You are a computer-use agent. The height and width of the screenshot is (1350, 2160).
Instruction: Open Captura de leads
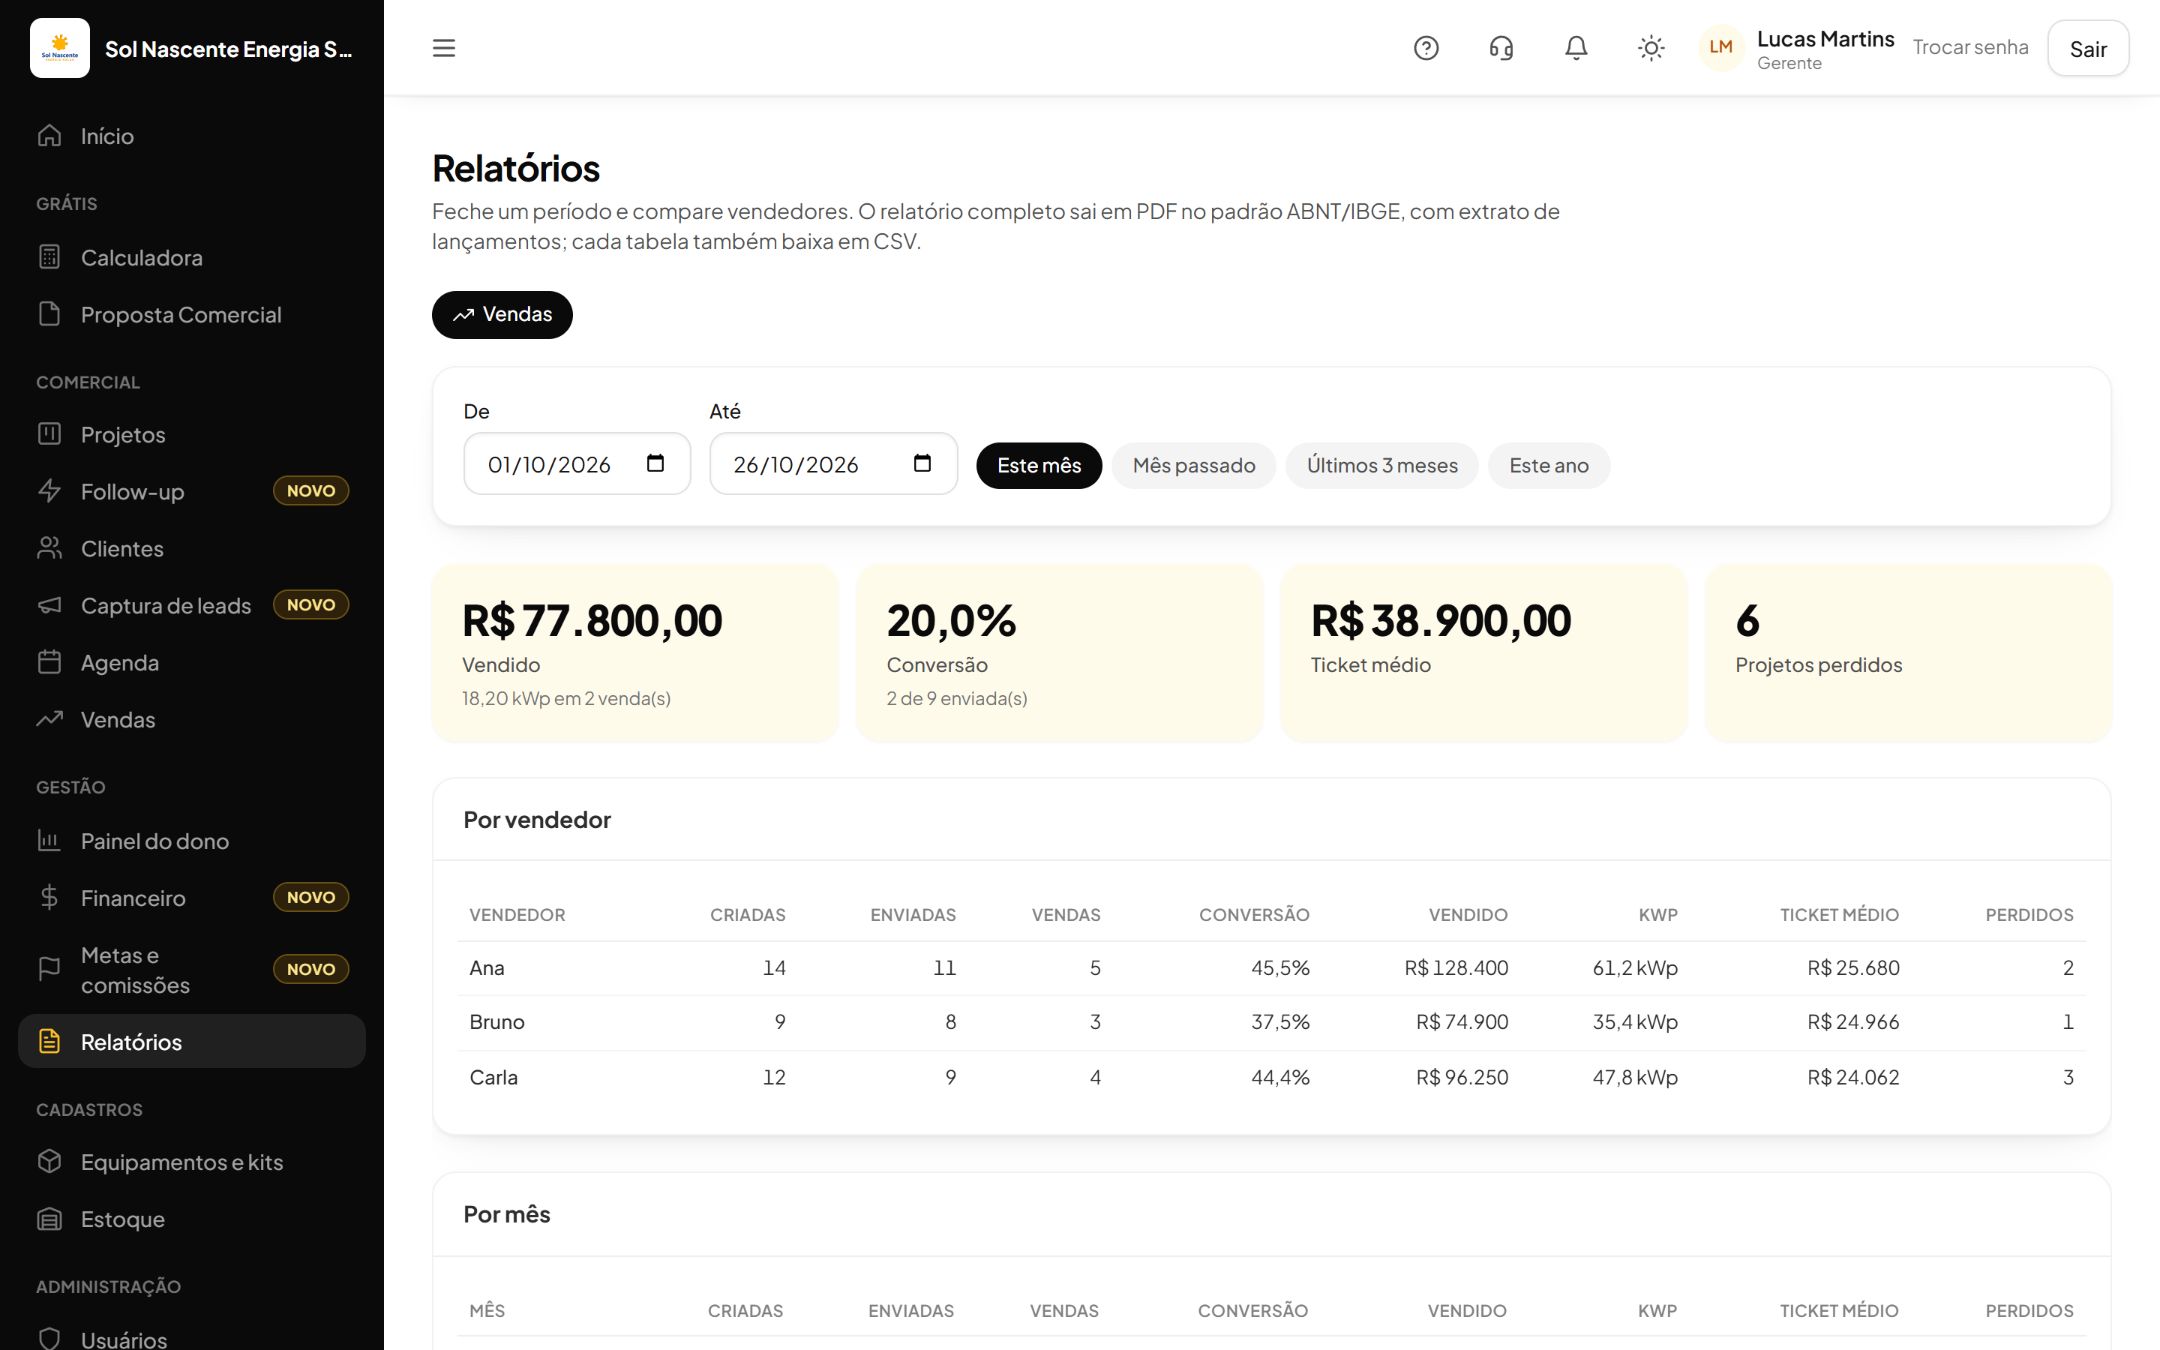(x=192, y=606)
